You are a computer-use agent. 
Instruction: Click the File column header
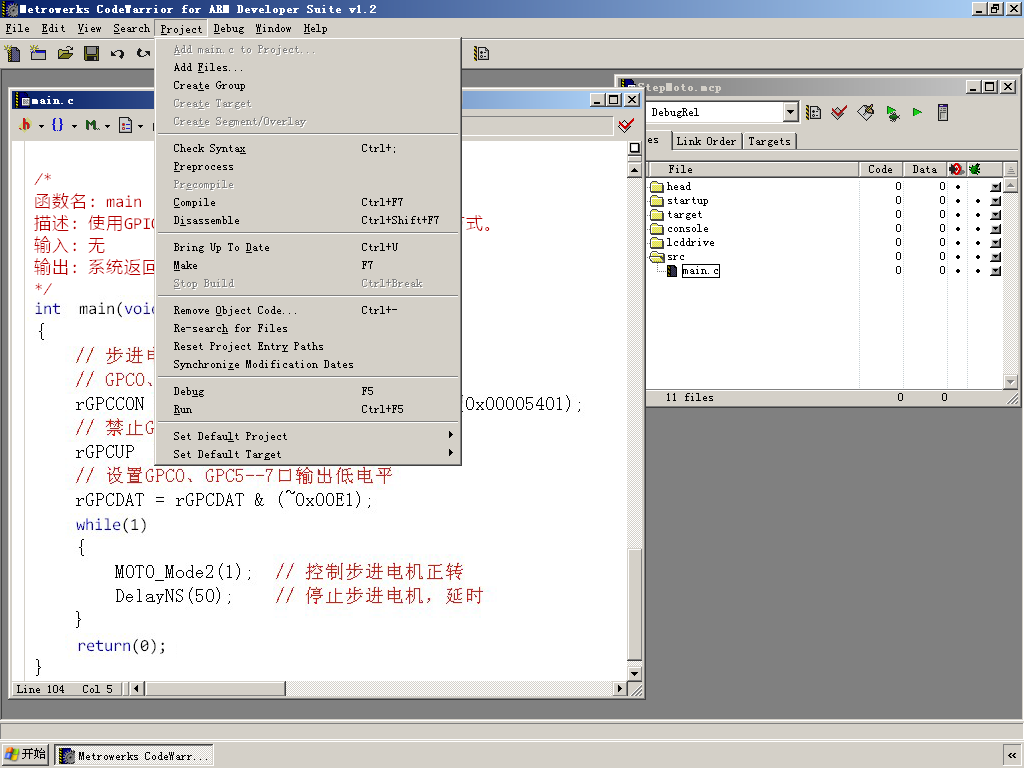[x=752, y=169]
